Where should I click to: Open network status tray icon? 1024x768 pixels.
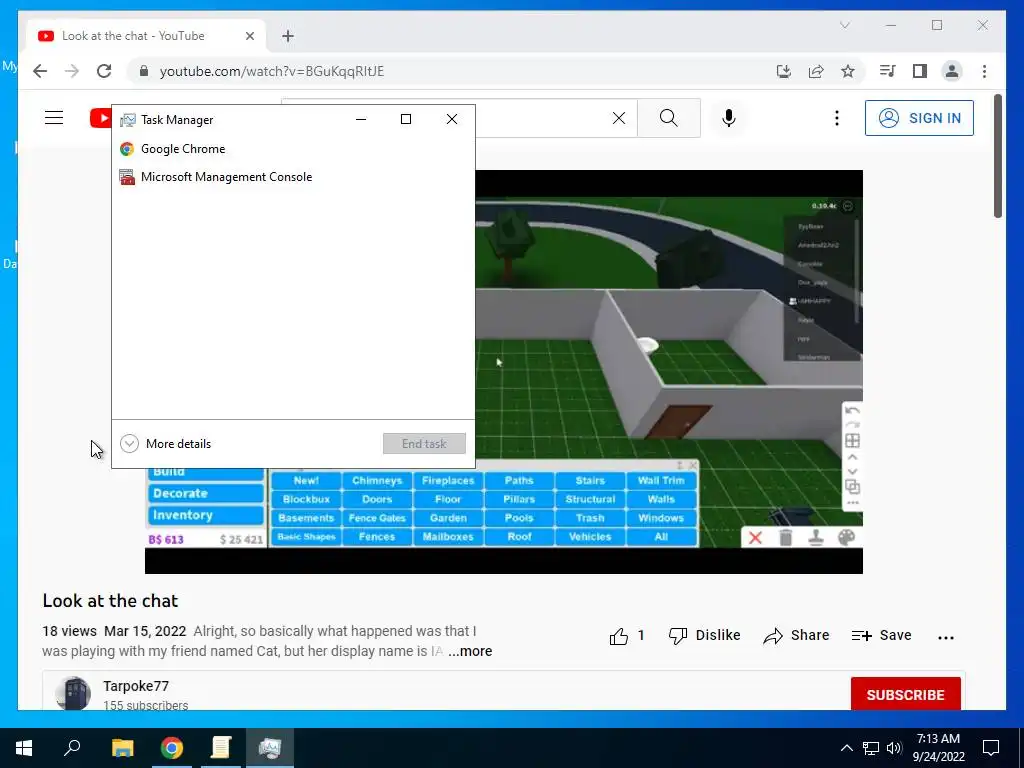coord(871,748)
